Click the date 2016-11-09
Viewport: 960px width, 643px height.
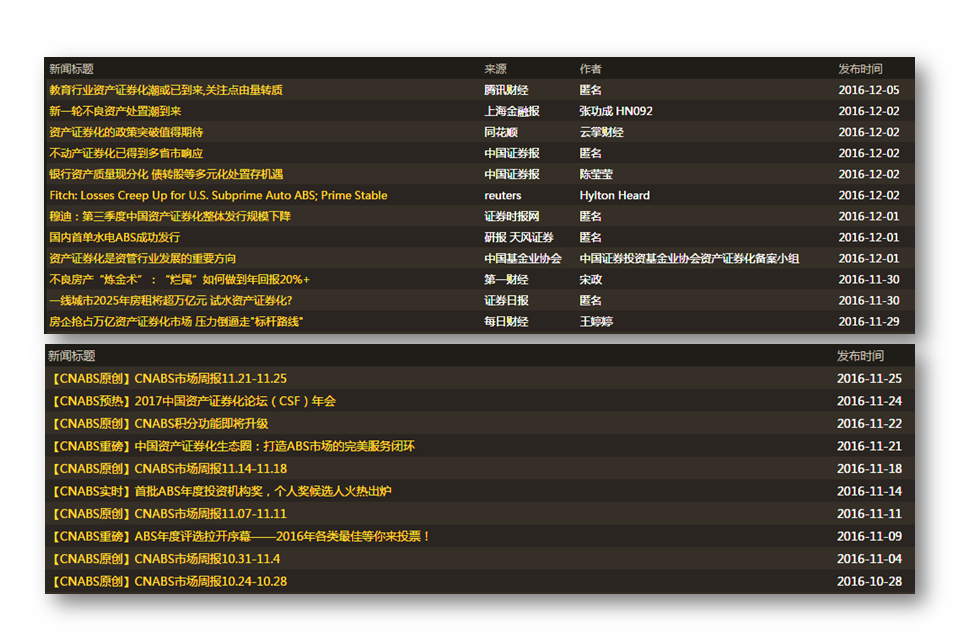click(869, 536)
